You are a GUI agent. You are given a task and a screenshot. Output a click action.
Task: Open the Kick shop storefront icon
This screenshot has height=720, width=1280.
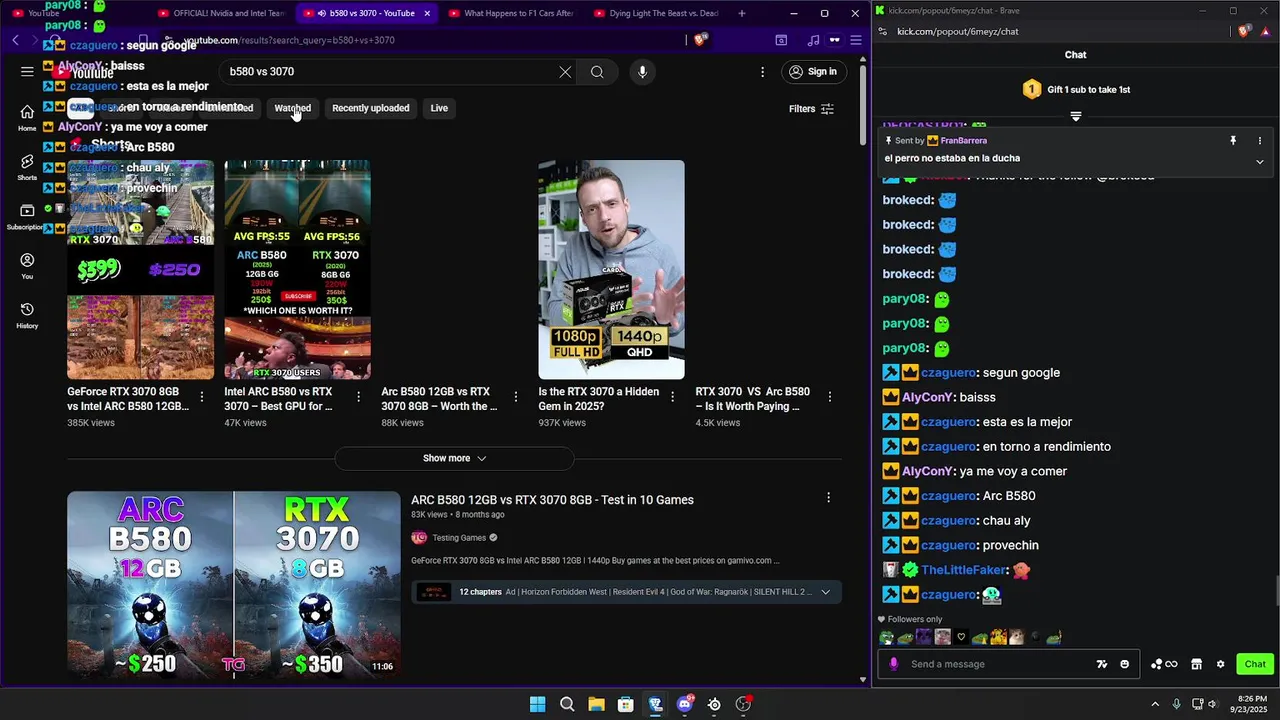click(x=1196, y=664)
